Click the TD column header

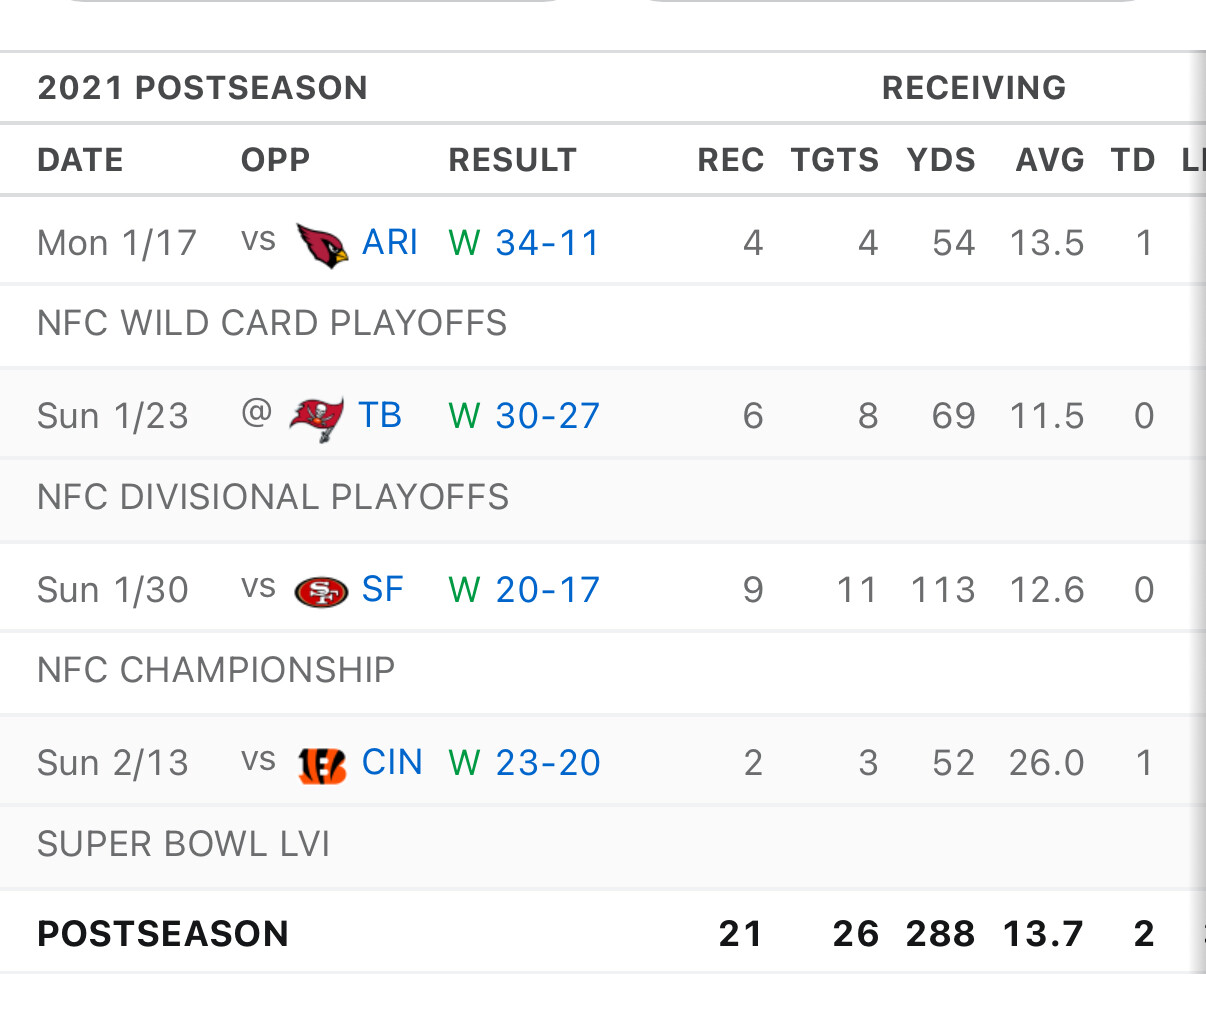click(x=1133, y=160)
